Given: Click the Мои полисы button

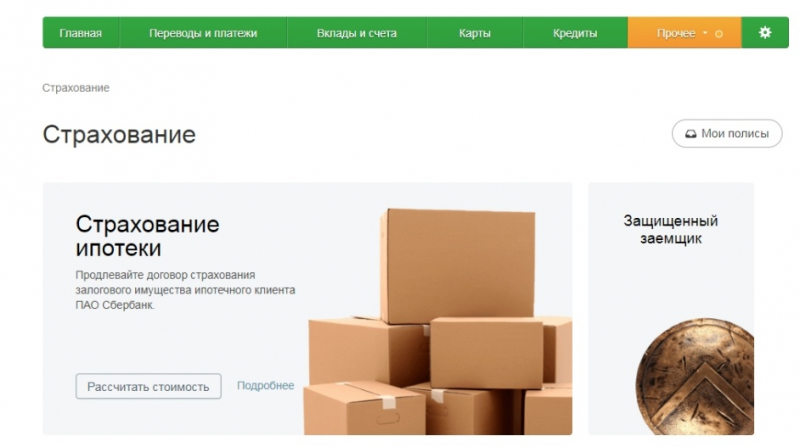Looking at the screenshot, I should tap(727, 134).
